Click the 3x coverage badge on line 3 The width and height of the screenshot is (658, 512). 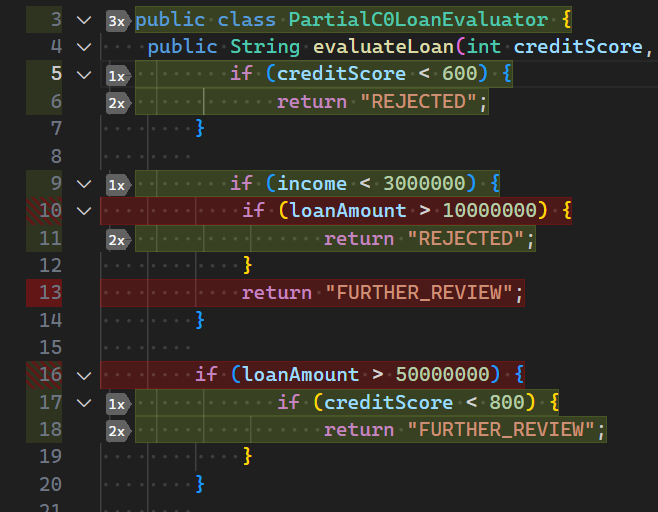coord(118,21)
